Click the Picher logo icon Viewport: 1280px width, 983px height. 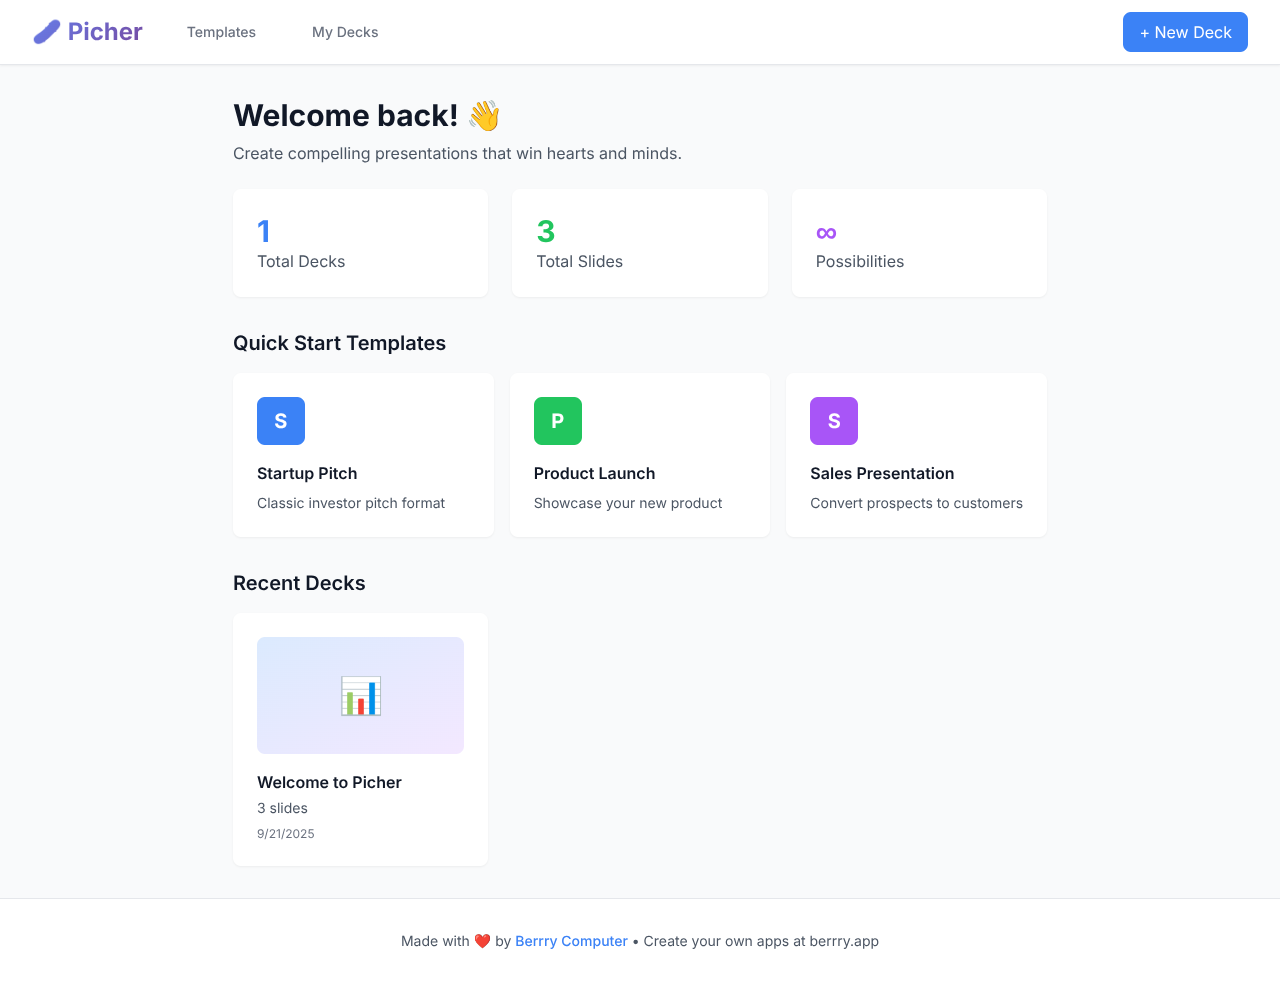(x=47, y=32)
